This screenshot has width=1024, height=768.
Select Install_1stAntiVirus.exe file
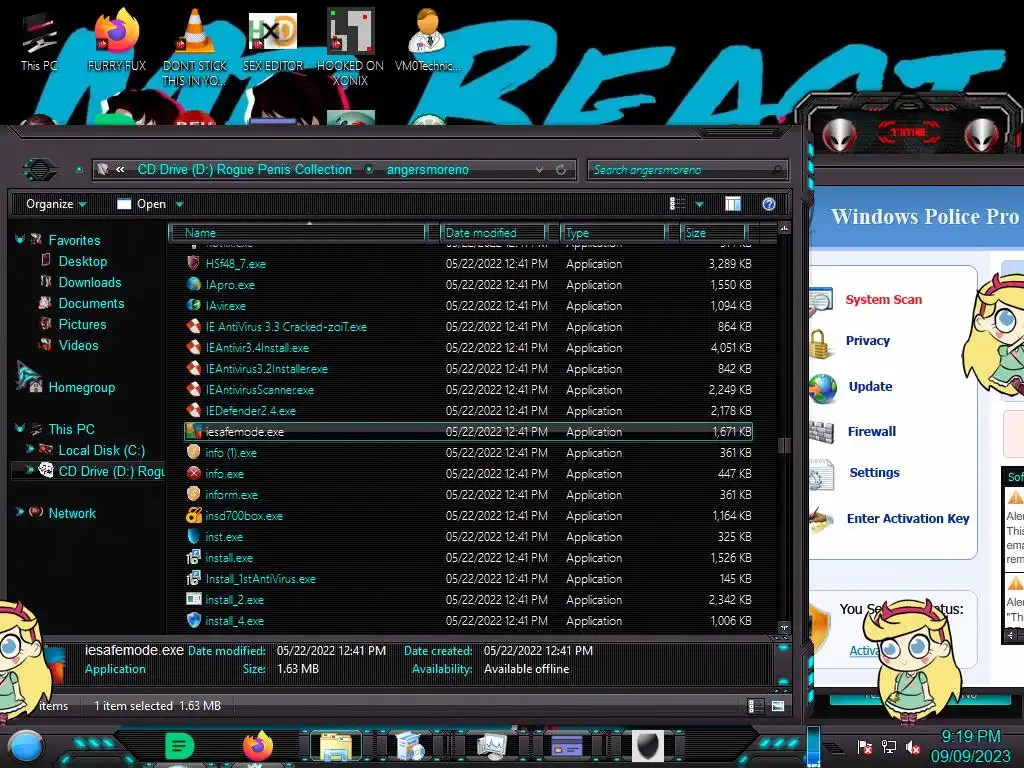pyautogui.click(x=261, y=579)
